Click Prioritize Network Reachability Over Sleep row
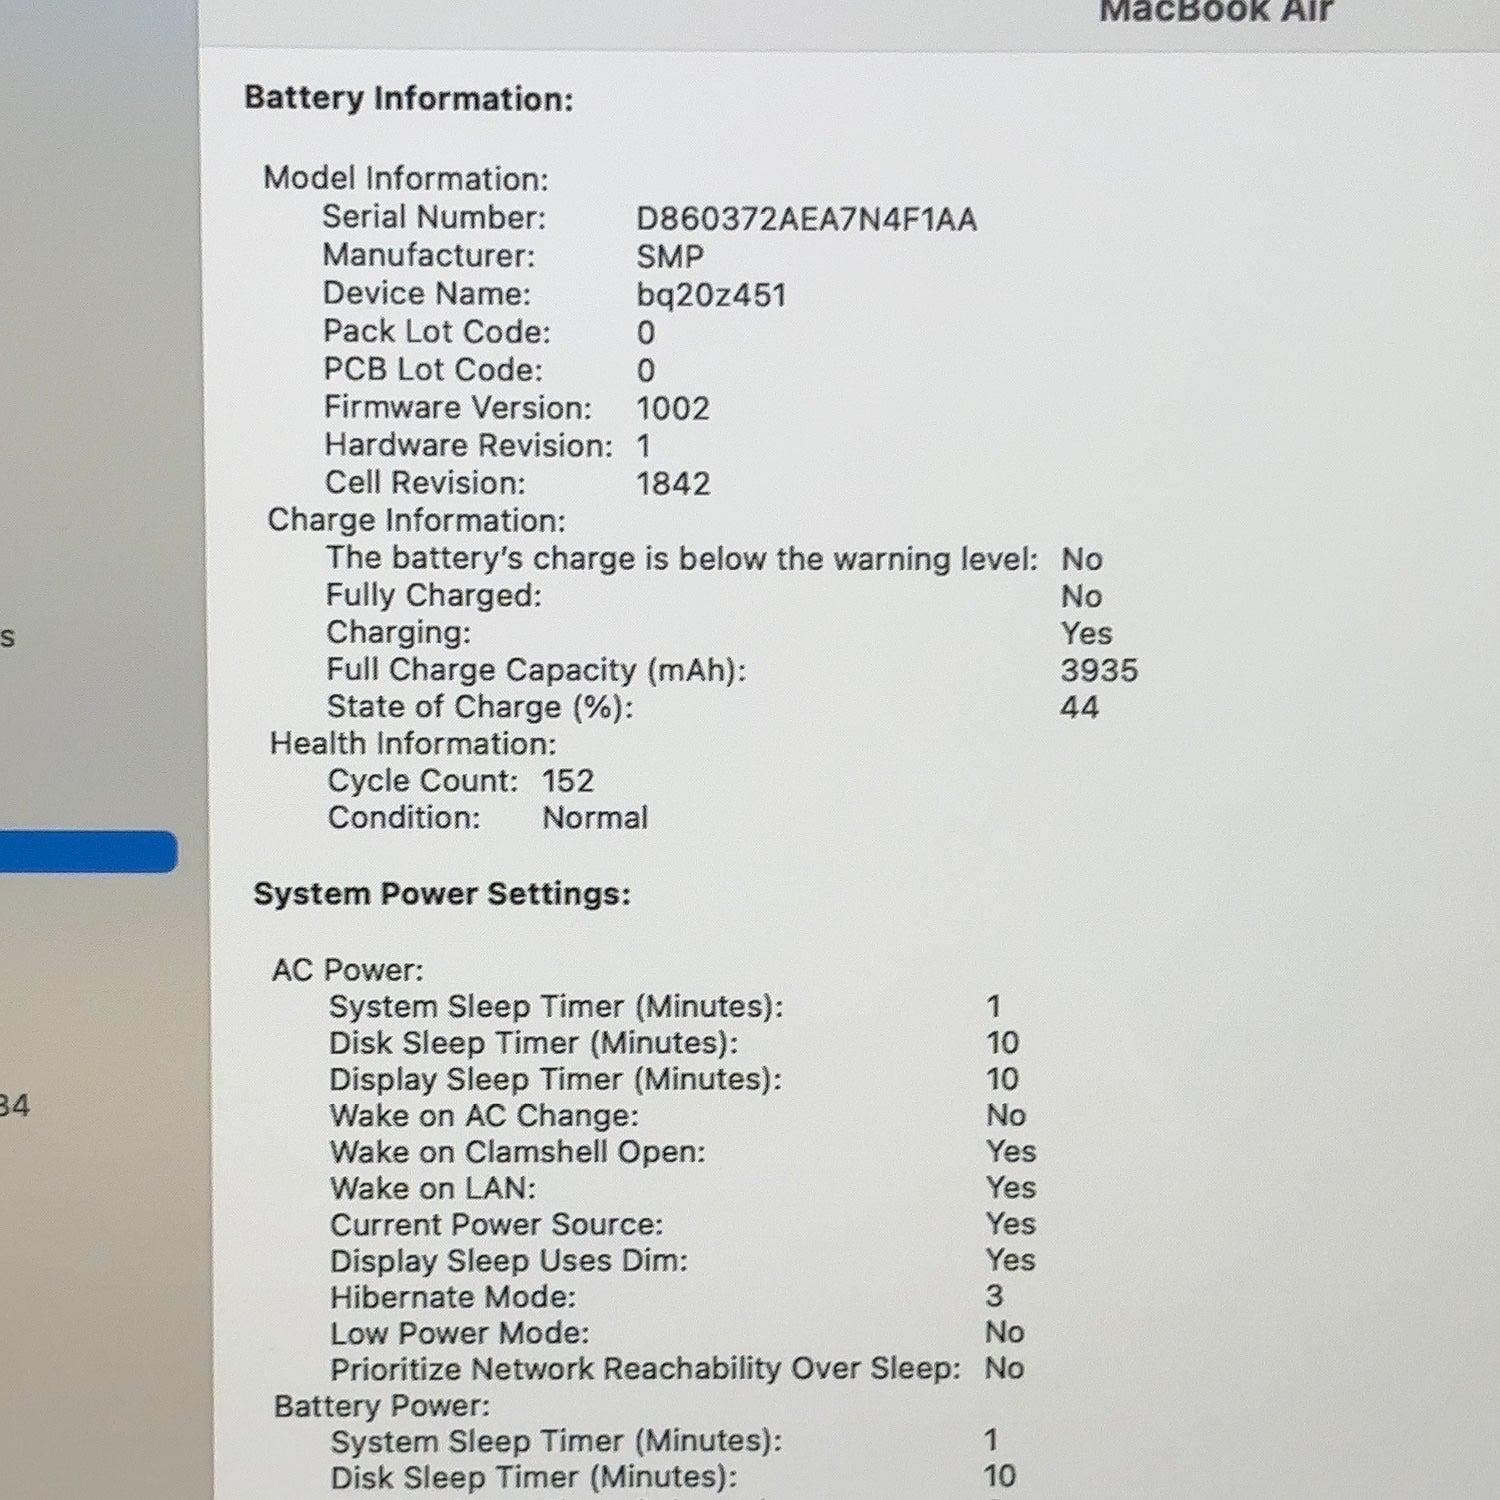 (x=677, y=1368)
